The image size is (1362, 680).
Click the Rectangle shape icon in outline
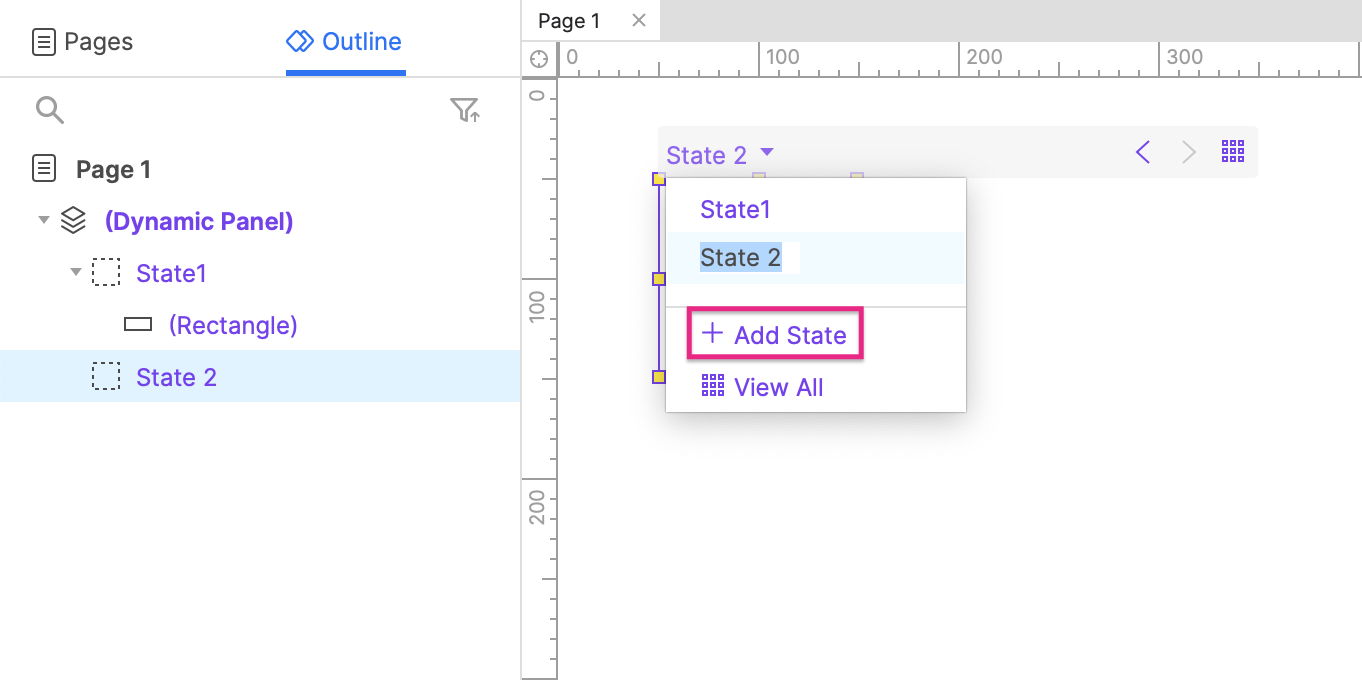pyautogui.click(x=137, y=325)
